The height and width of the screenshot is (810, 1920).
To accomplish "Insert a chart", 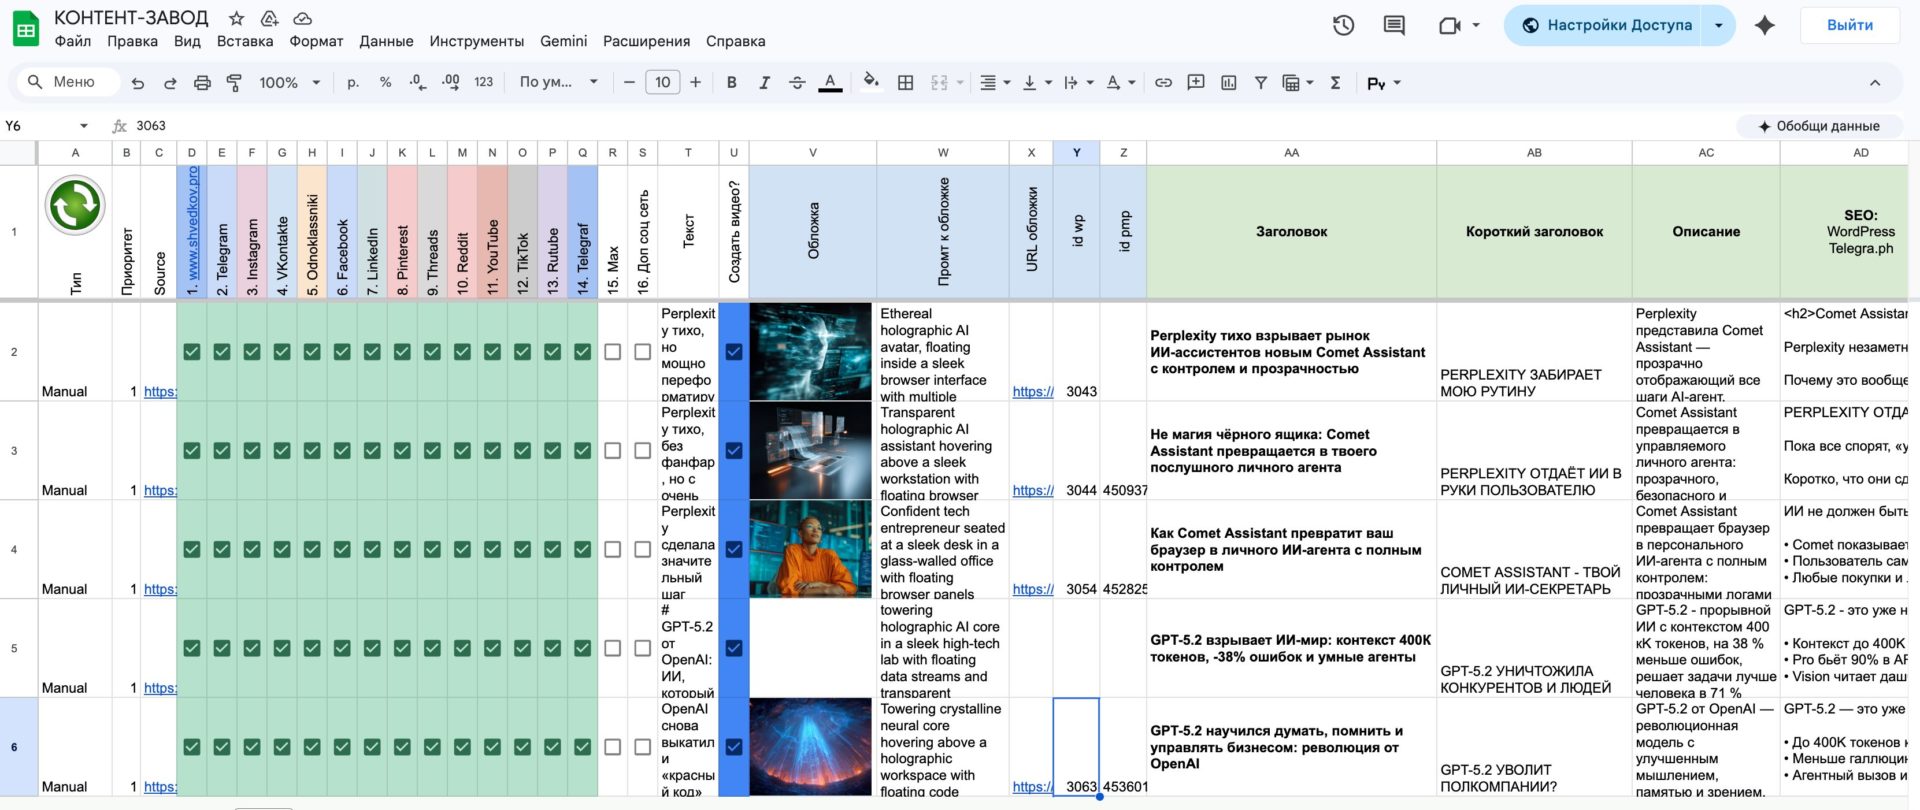I will 1229,83.
